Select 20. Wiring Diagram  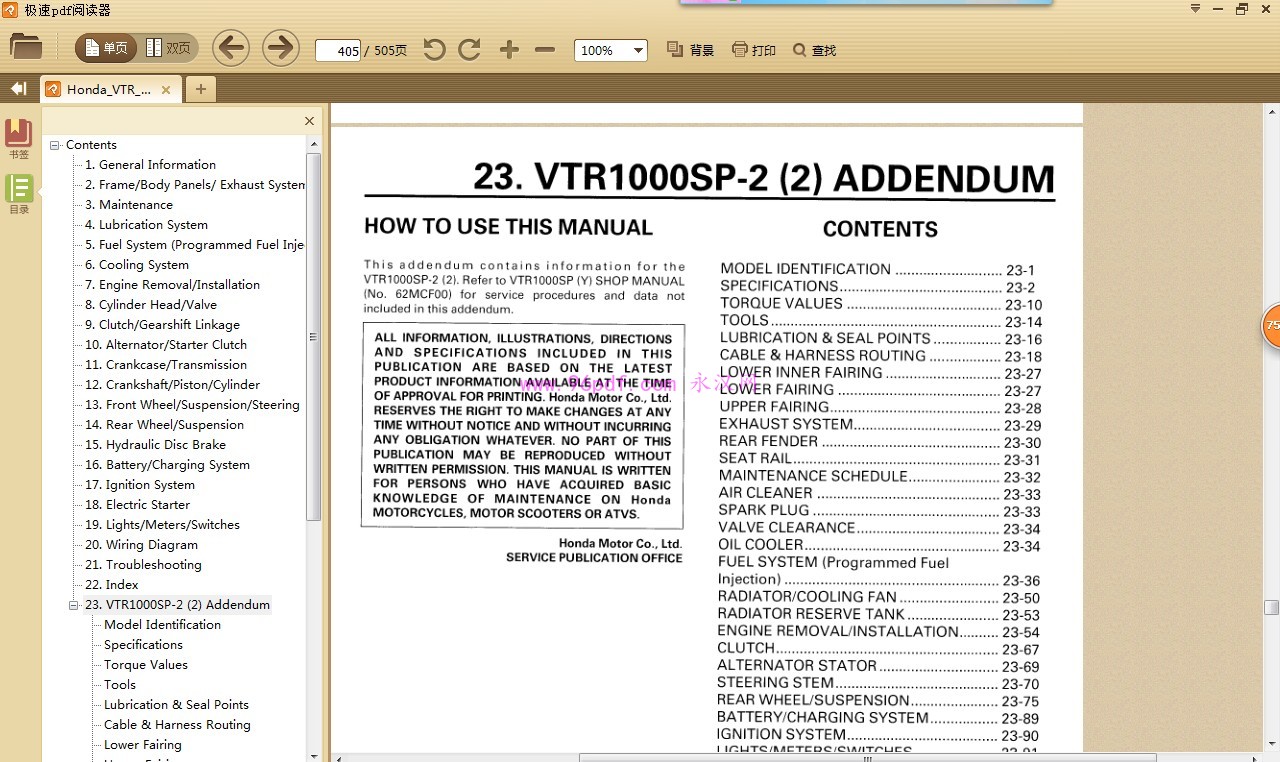click(141, 545)
